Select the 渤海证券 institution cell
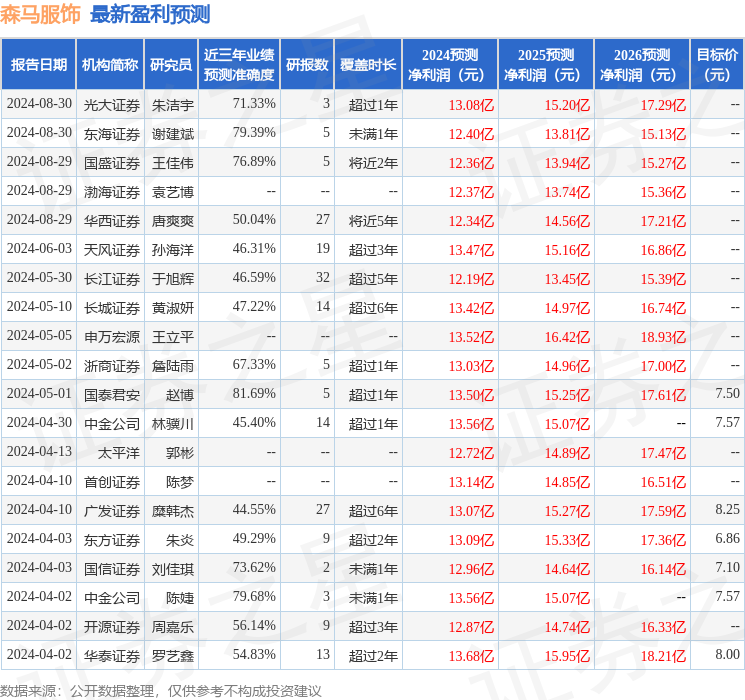 (112, 192)
